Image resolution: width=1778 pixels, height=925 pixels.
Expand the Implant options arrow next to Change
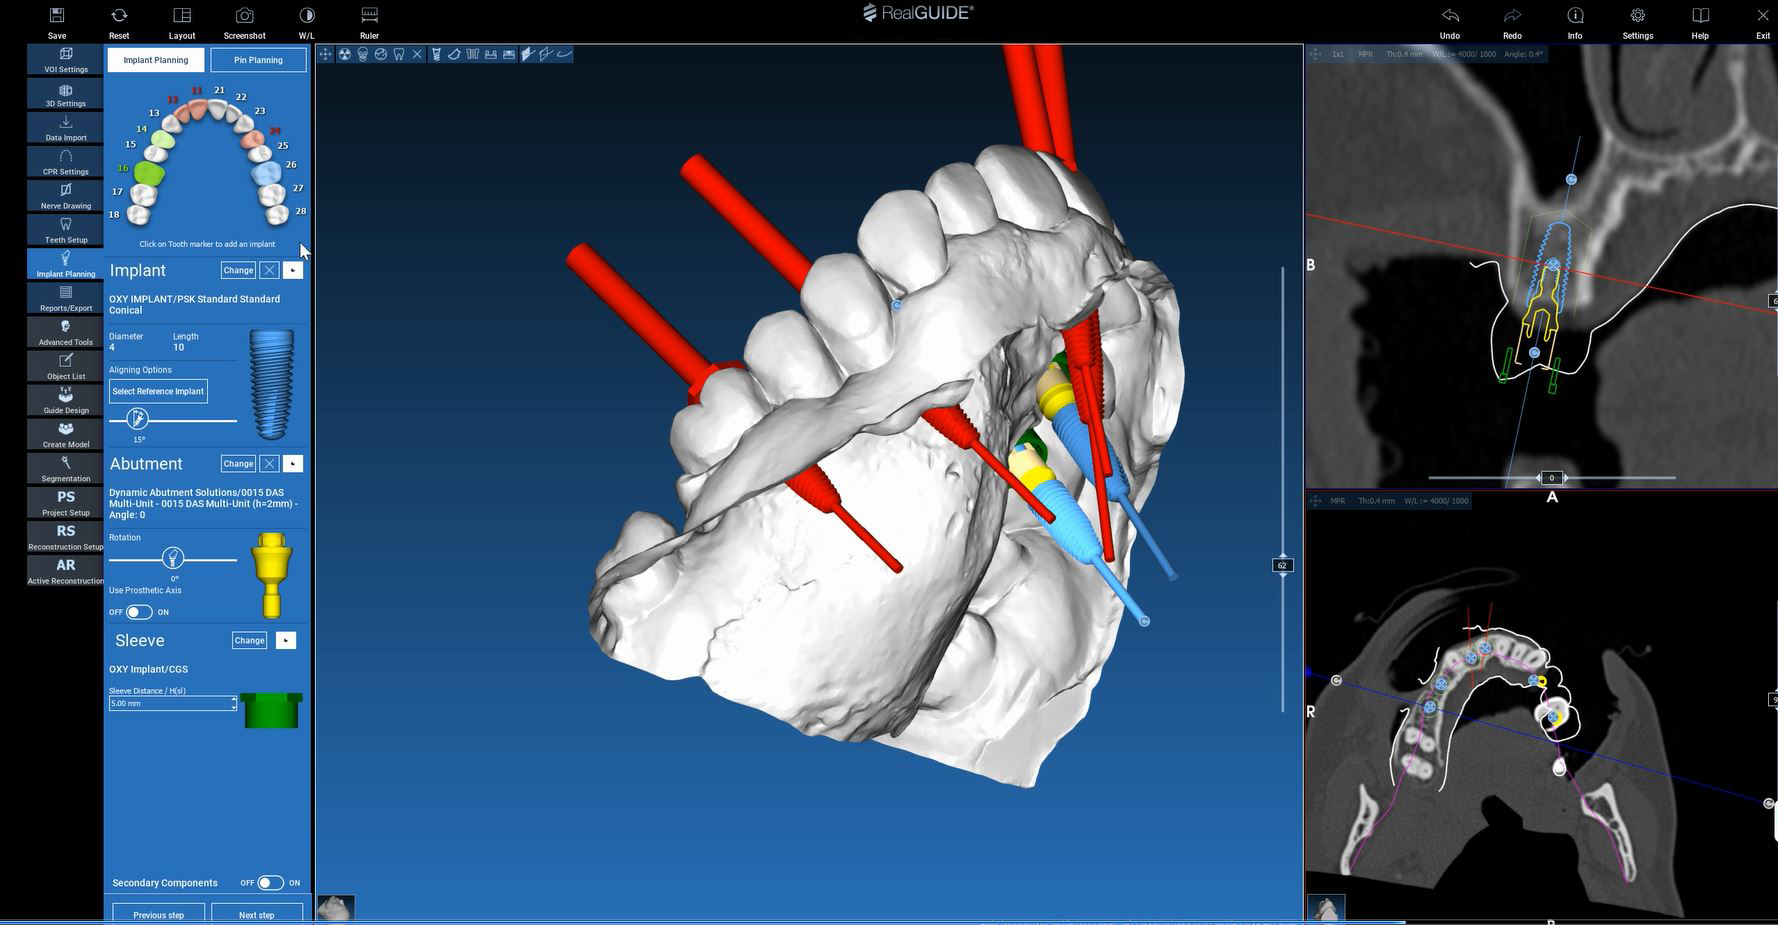point(292,270)
